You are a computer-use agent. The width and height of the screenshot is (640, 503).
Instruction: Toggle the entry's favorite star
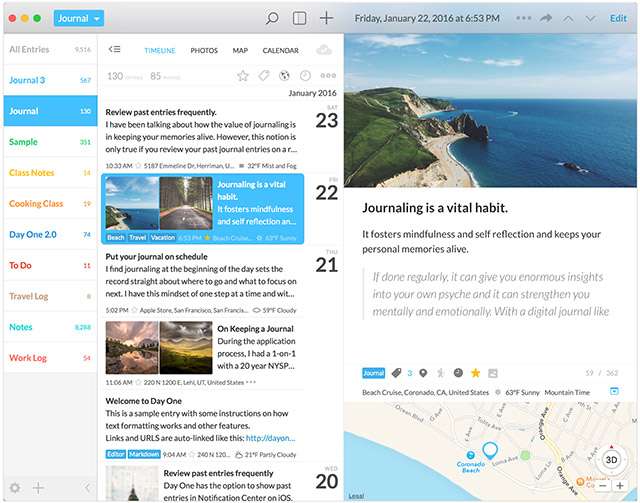coord(475,373)
